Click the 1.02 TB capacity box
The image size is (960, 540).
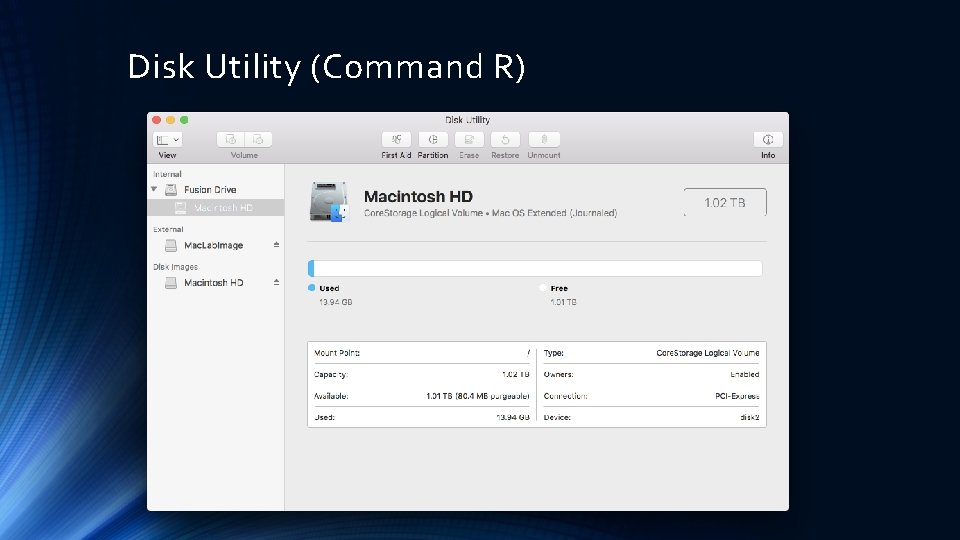[x=725, y=203]
